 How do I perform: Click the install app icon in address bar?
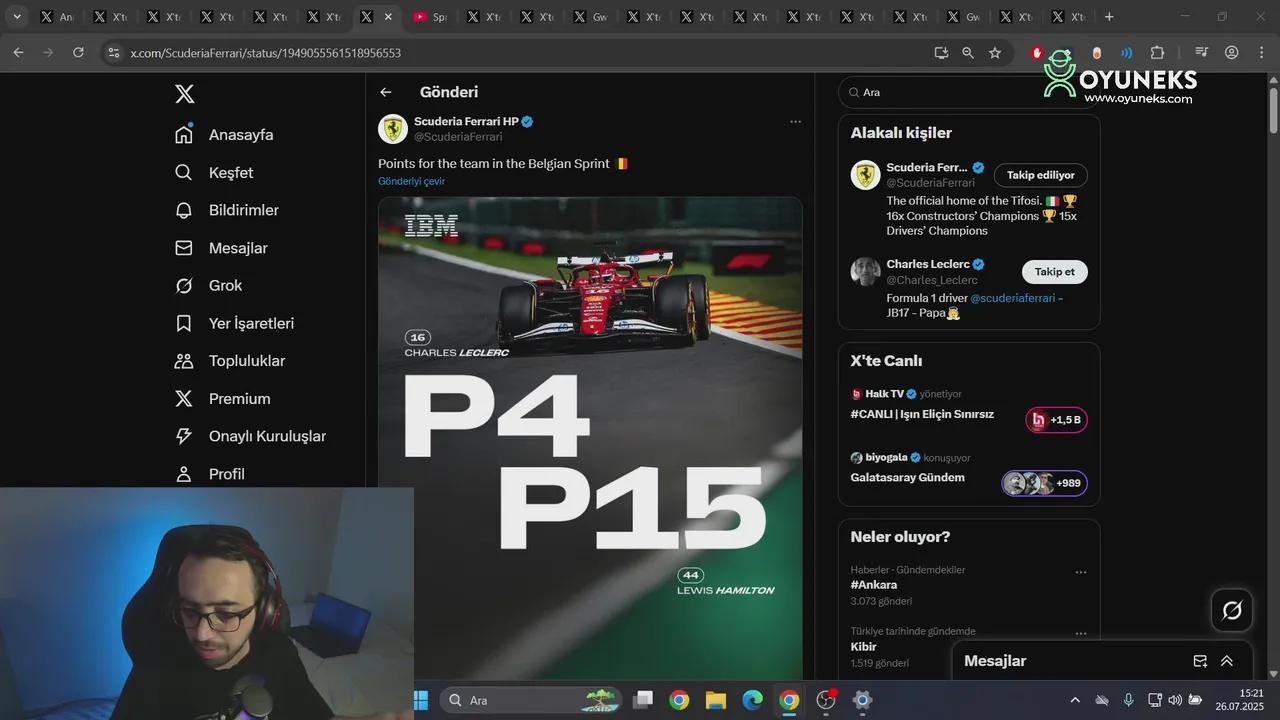click(x=941, y=53)
